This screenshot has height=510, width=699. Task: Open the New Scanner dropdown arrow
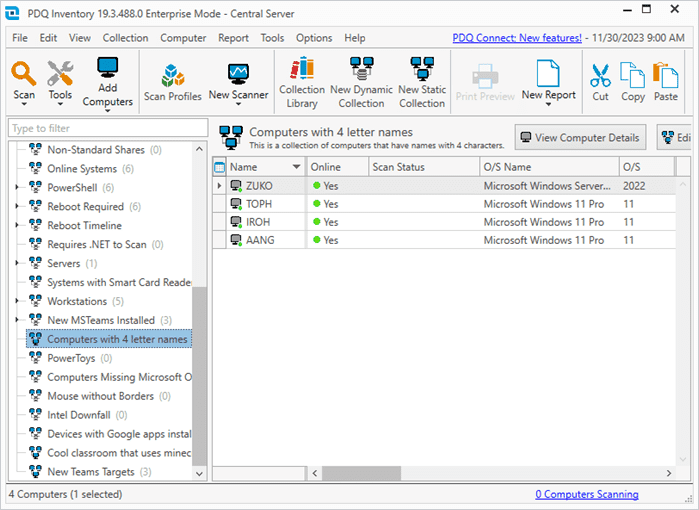click(x=238, y=104)
